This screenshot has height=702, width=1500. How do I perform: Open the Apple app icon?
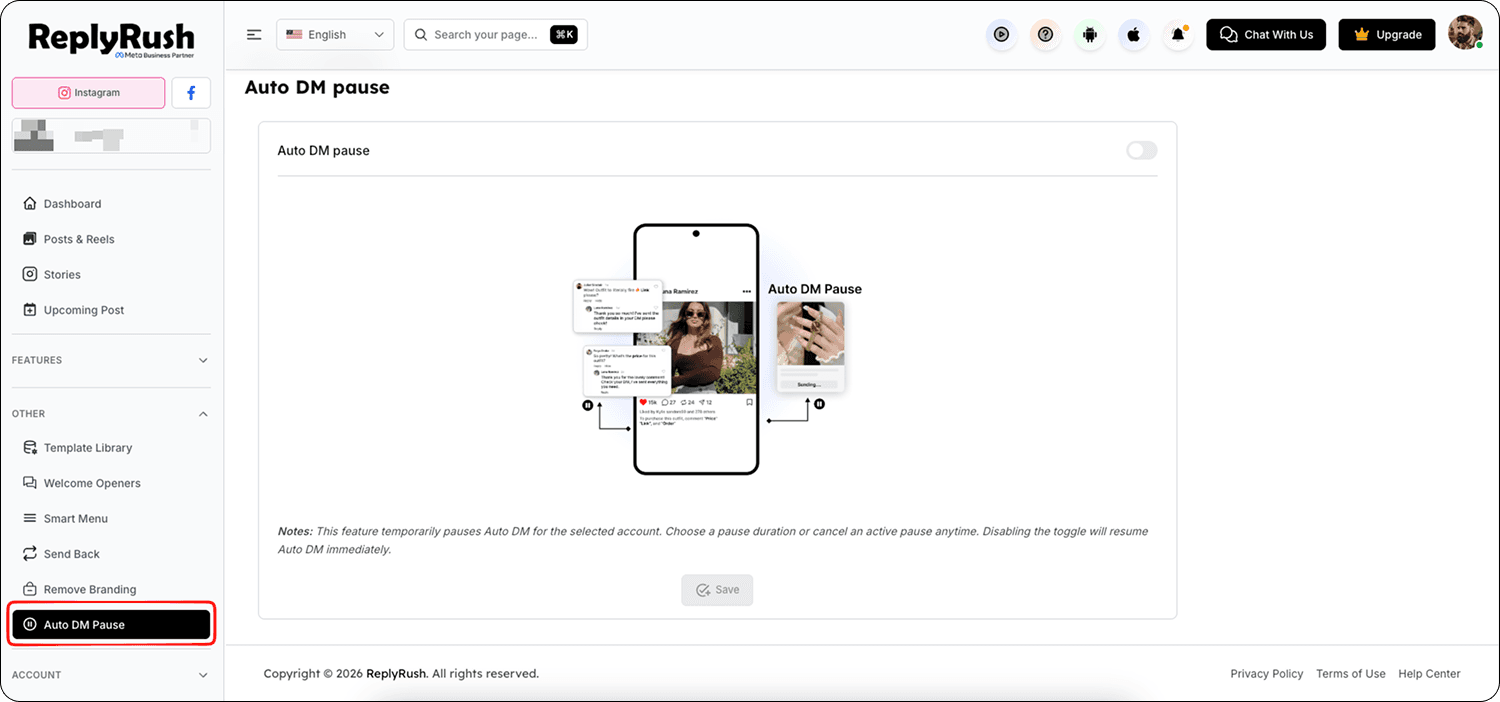point(1134,35)
